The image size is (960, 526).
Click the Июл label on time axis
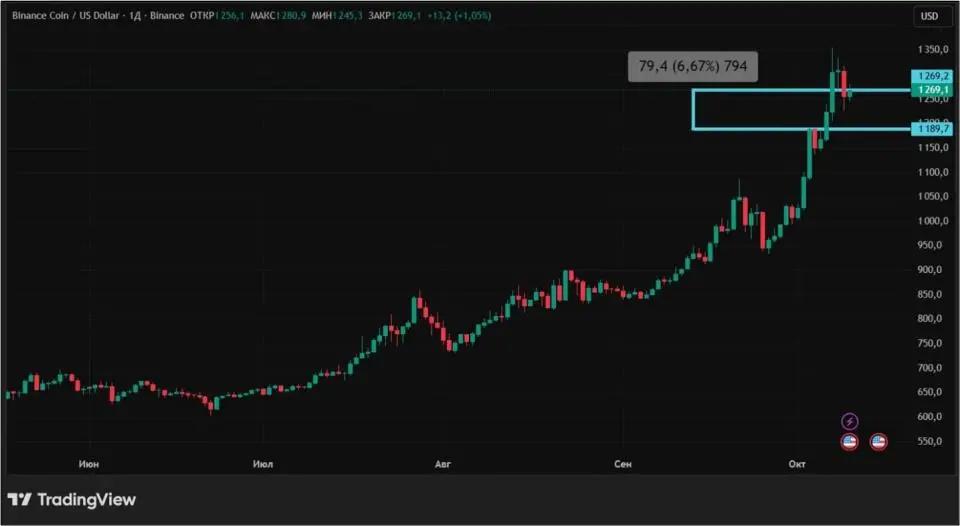click(263, 464)
